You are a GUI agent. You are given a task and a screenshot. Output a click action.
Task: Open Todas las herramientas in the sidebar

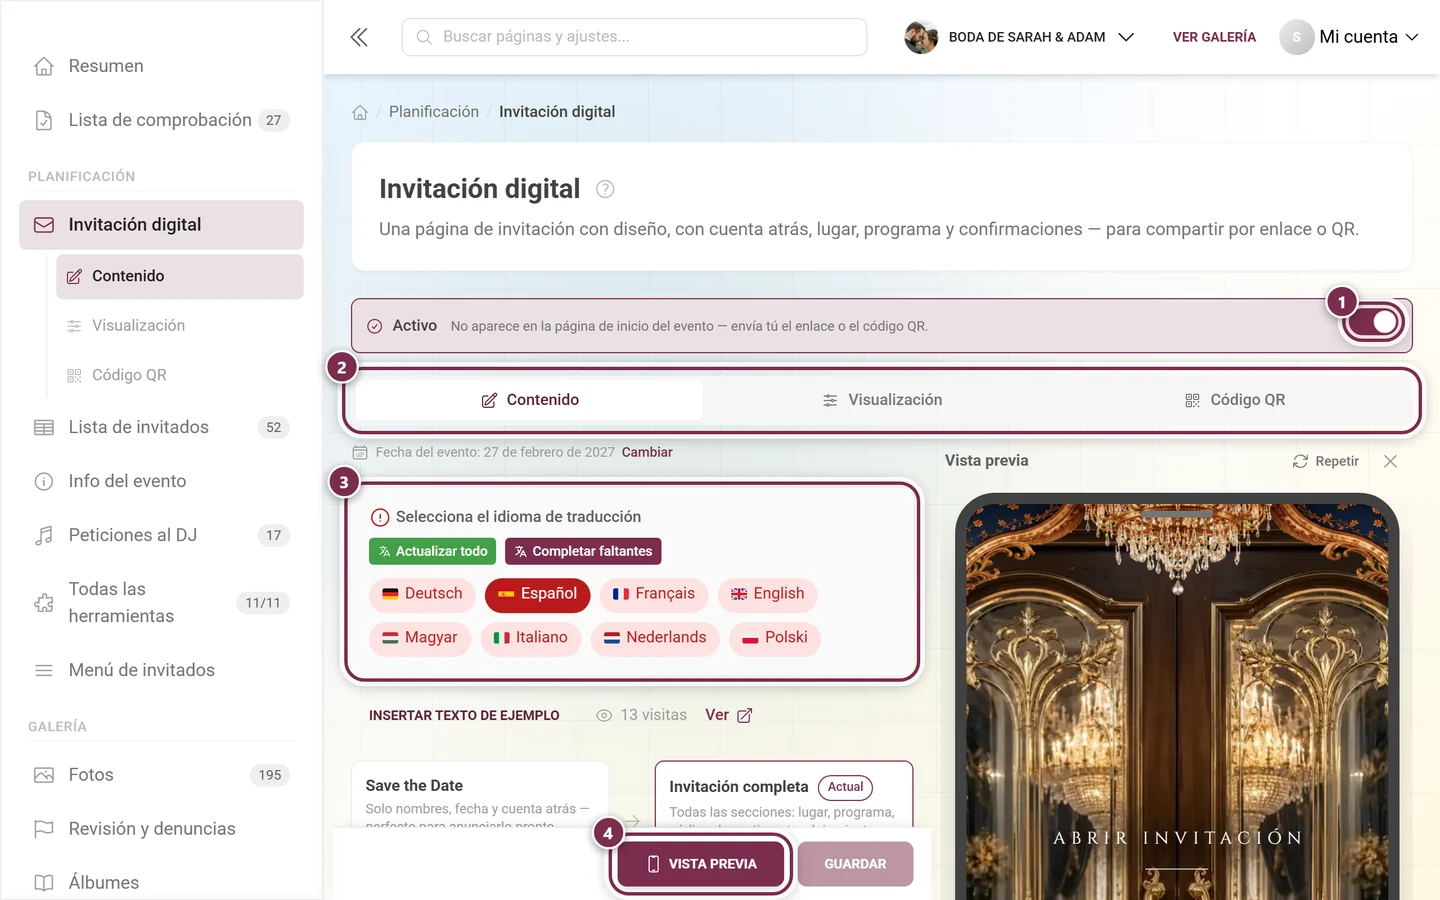[161, 603]
